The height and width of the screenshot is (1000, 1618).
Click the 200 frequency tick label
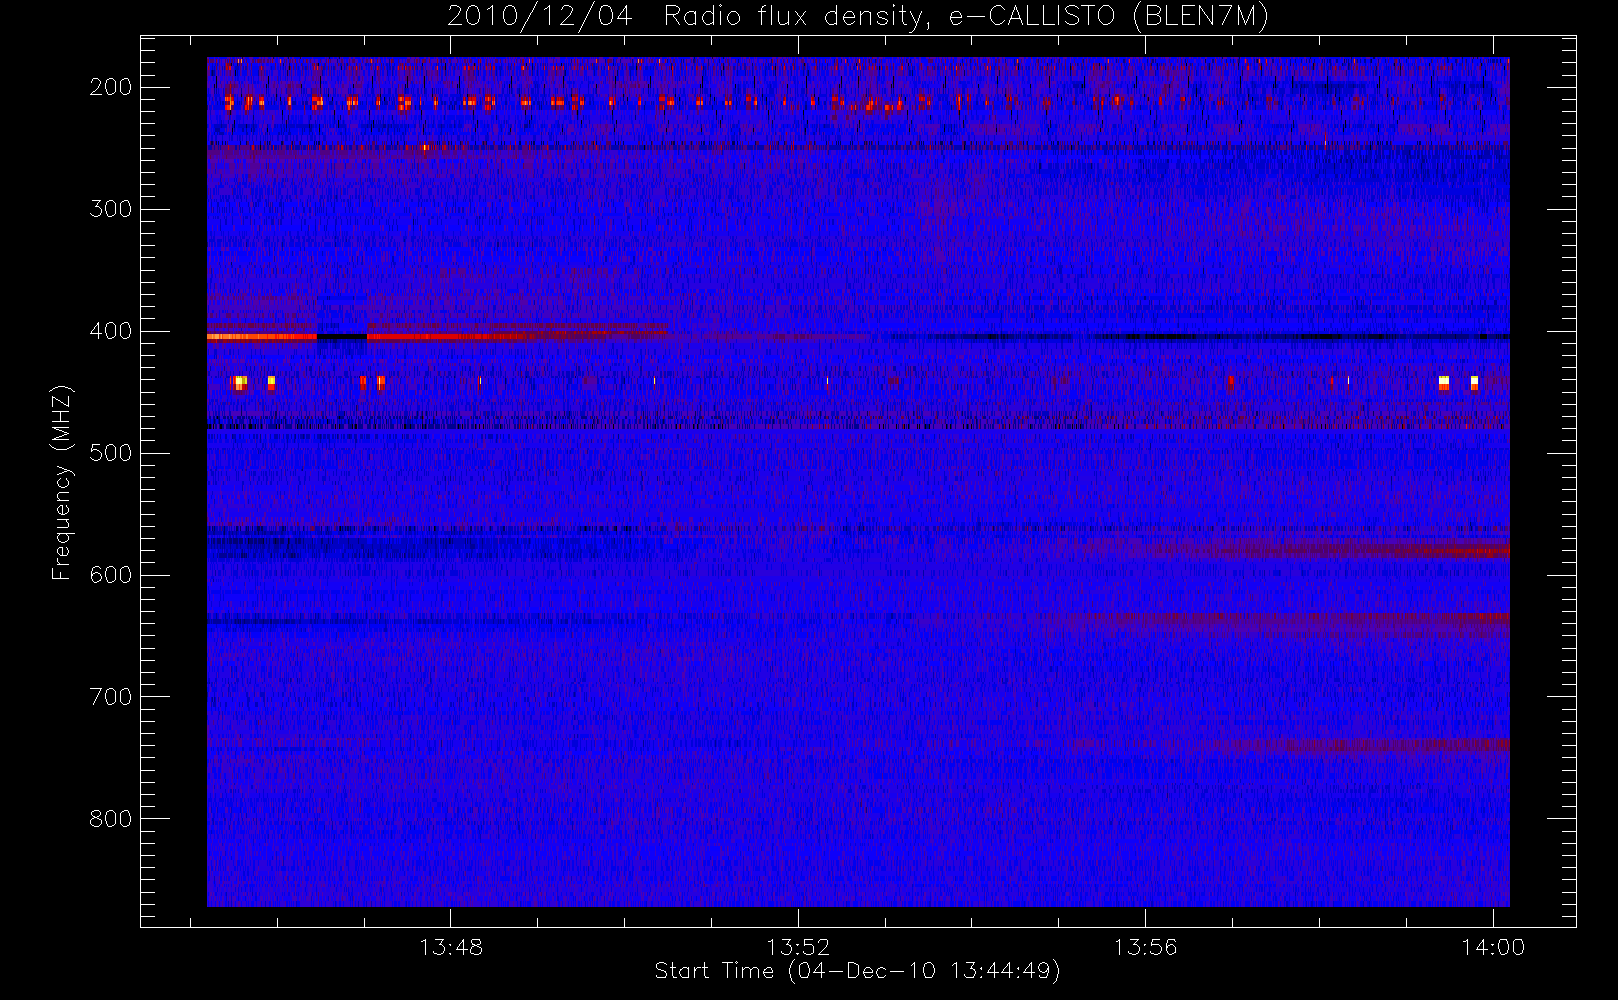(x=111, y=87)
